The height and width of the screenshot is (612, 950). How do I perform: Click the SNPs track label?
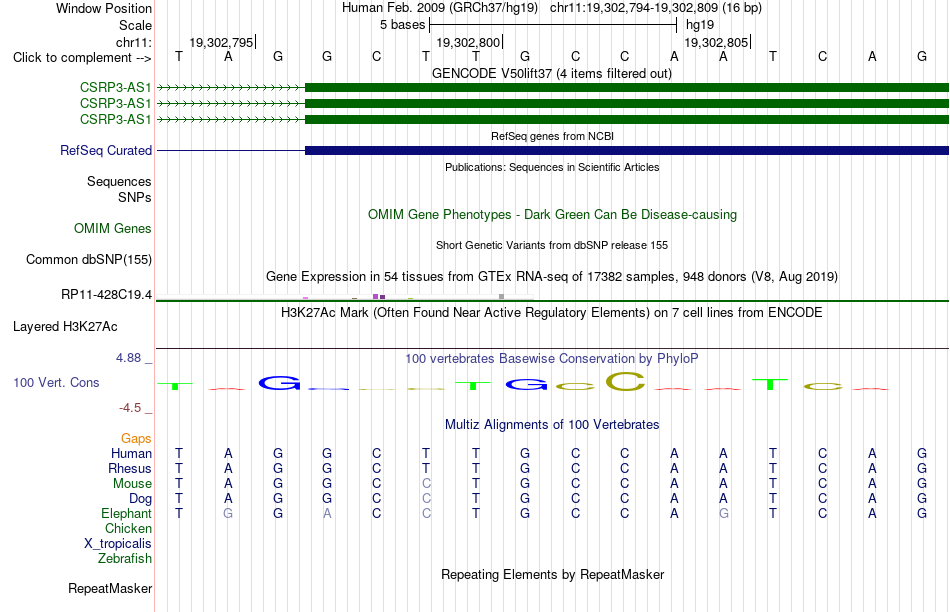click(x=135, y=198)
